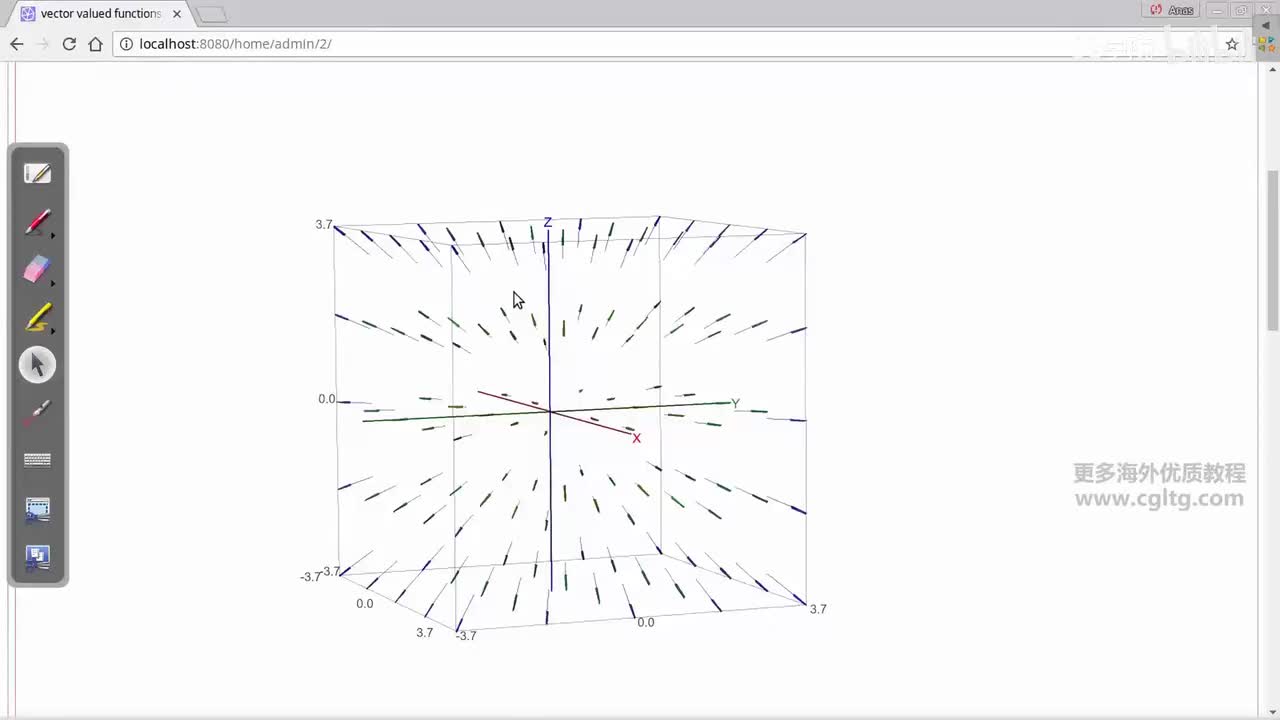The width and height of the screenshot is (1280, 720).
Task: Open a new browser tab
Action: coord(211,15)
